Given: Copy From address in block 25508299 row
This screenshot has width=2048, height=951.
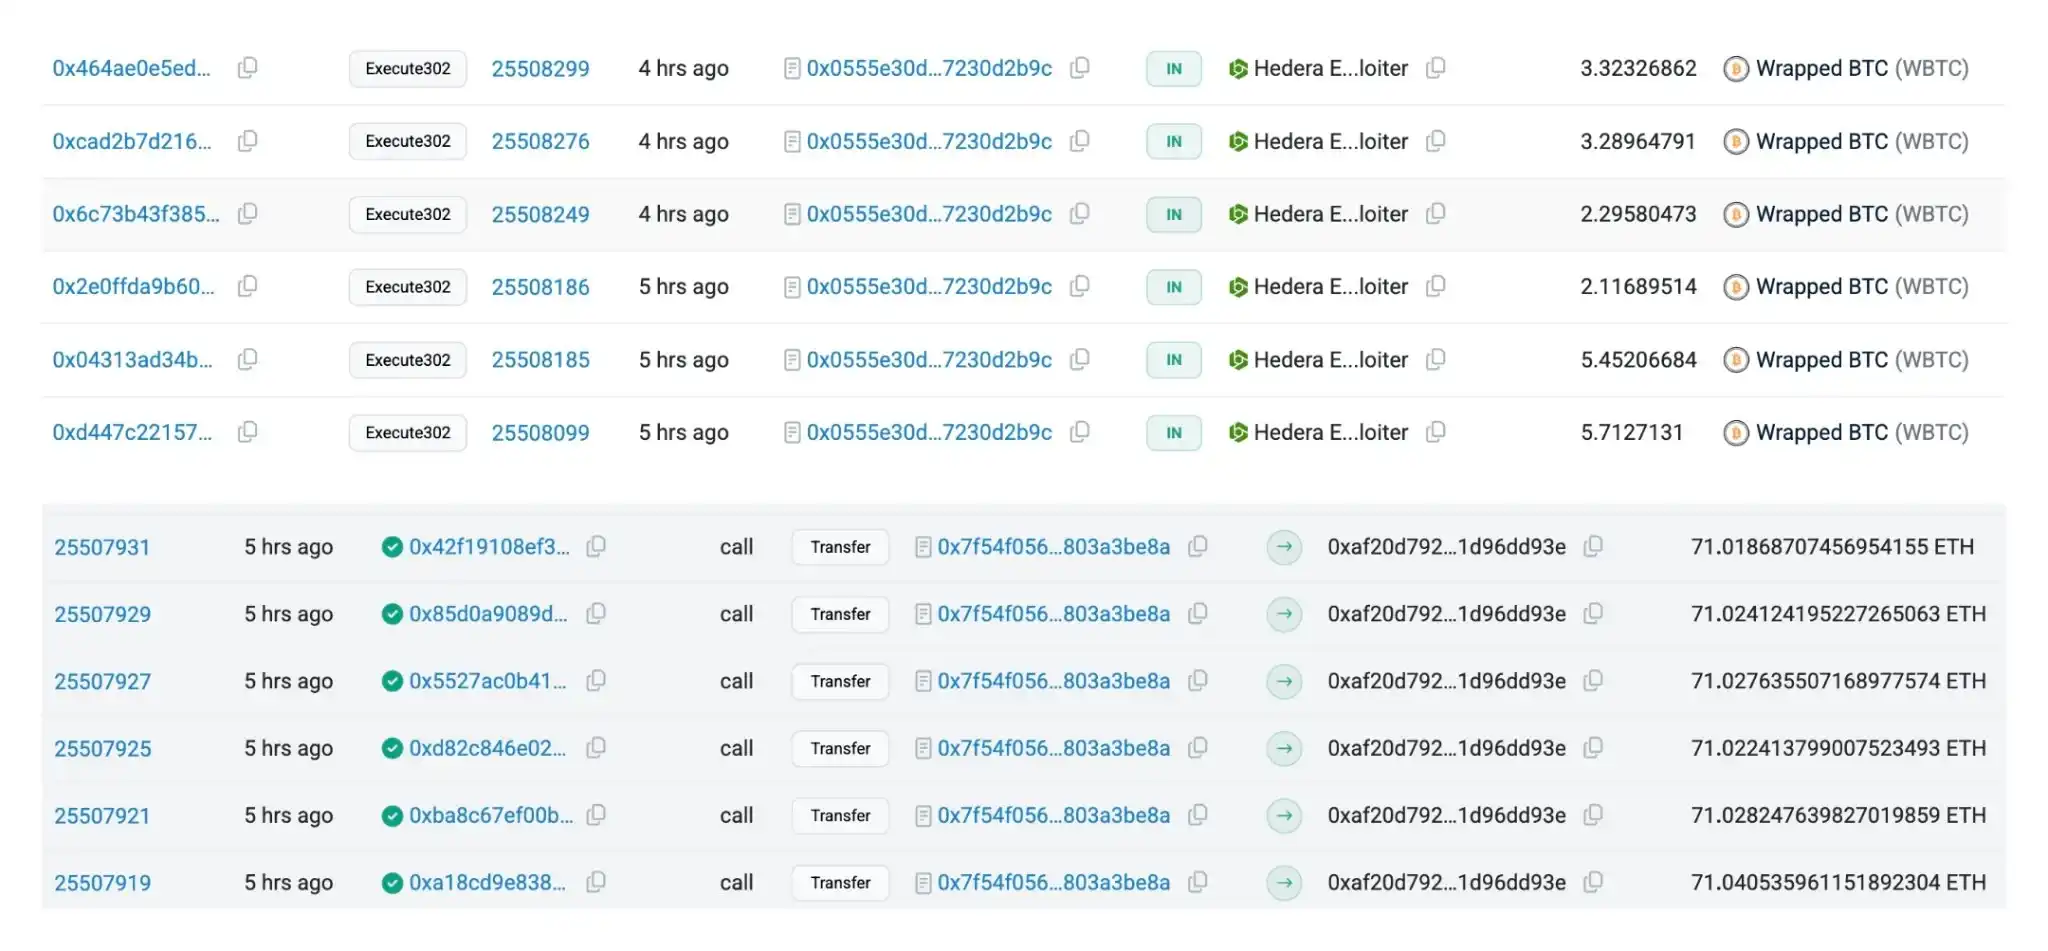Looking at the screenshot, I should click(1079, 68).
